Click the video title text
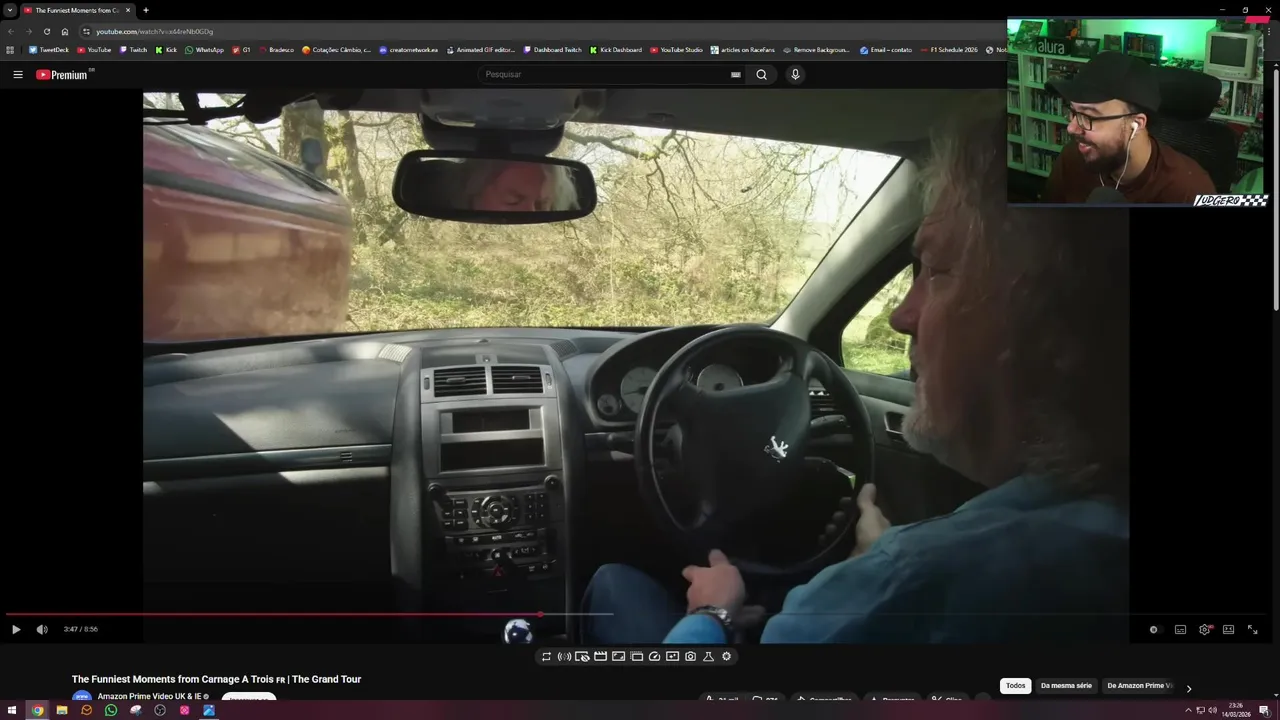Screen dimensions: 1280x720 tap(216, 679)
